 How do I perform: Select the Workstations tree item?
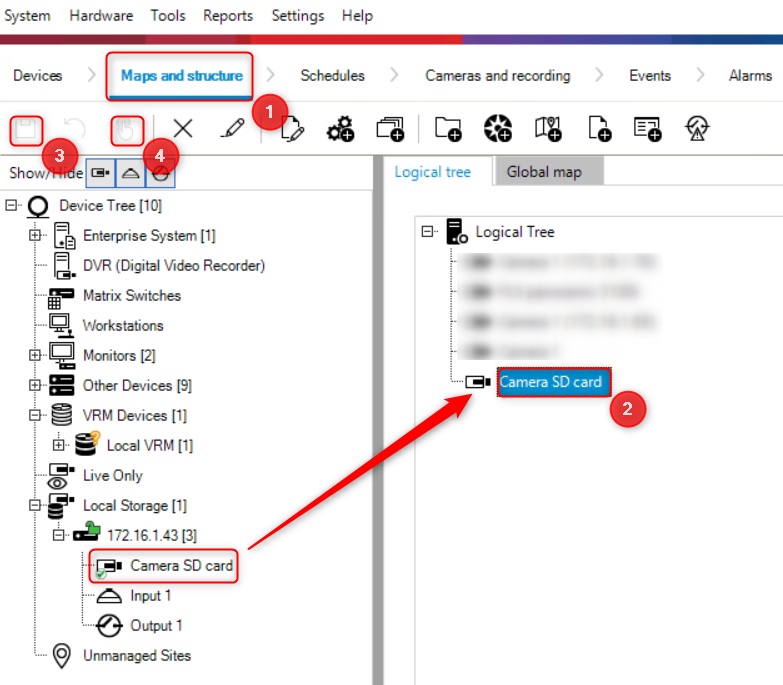click(x=123, y=325)
